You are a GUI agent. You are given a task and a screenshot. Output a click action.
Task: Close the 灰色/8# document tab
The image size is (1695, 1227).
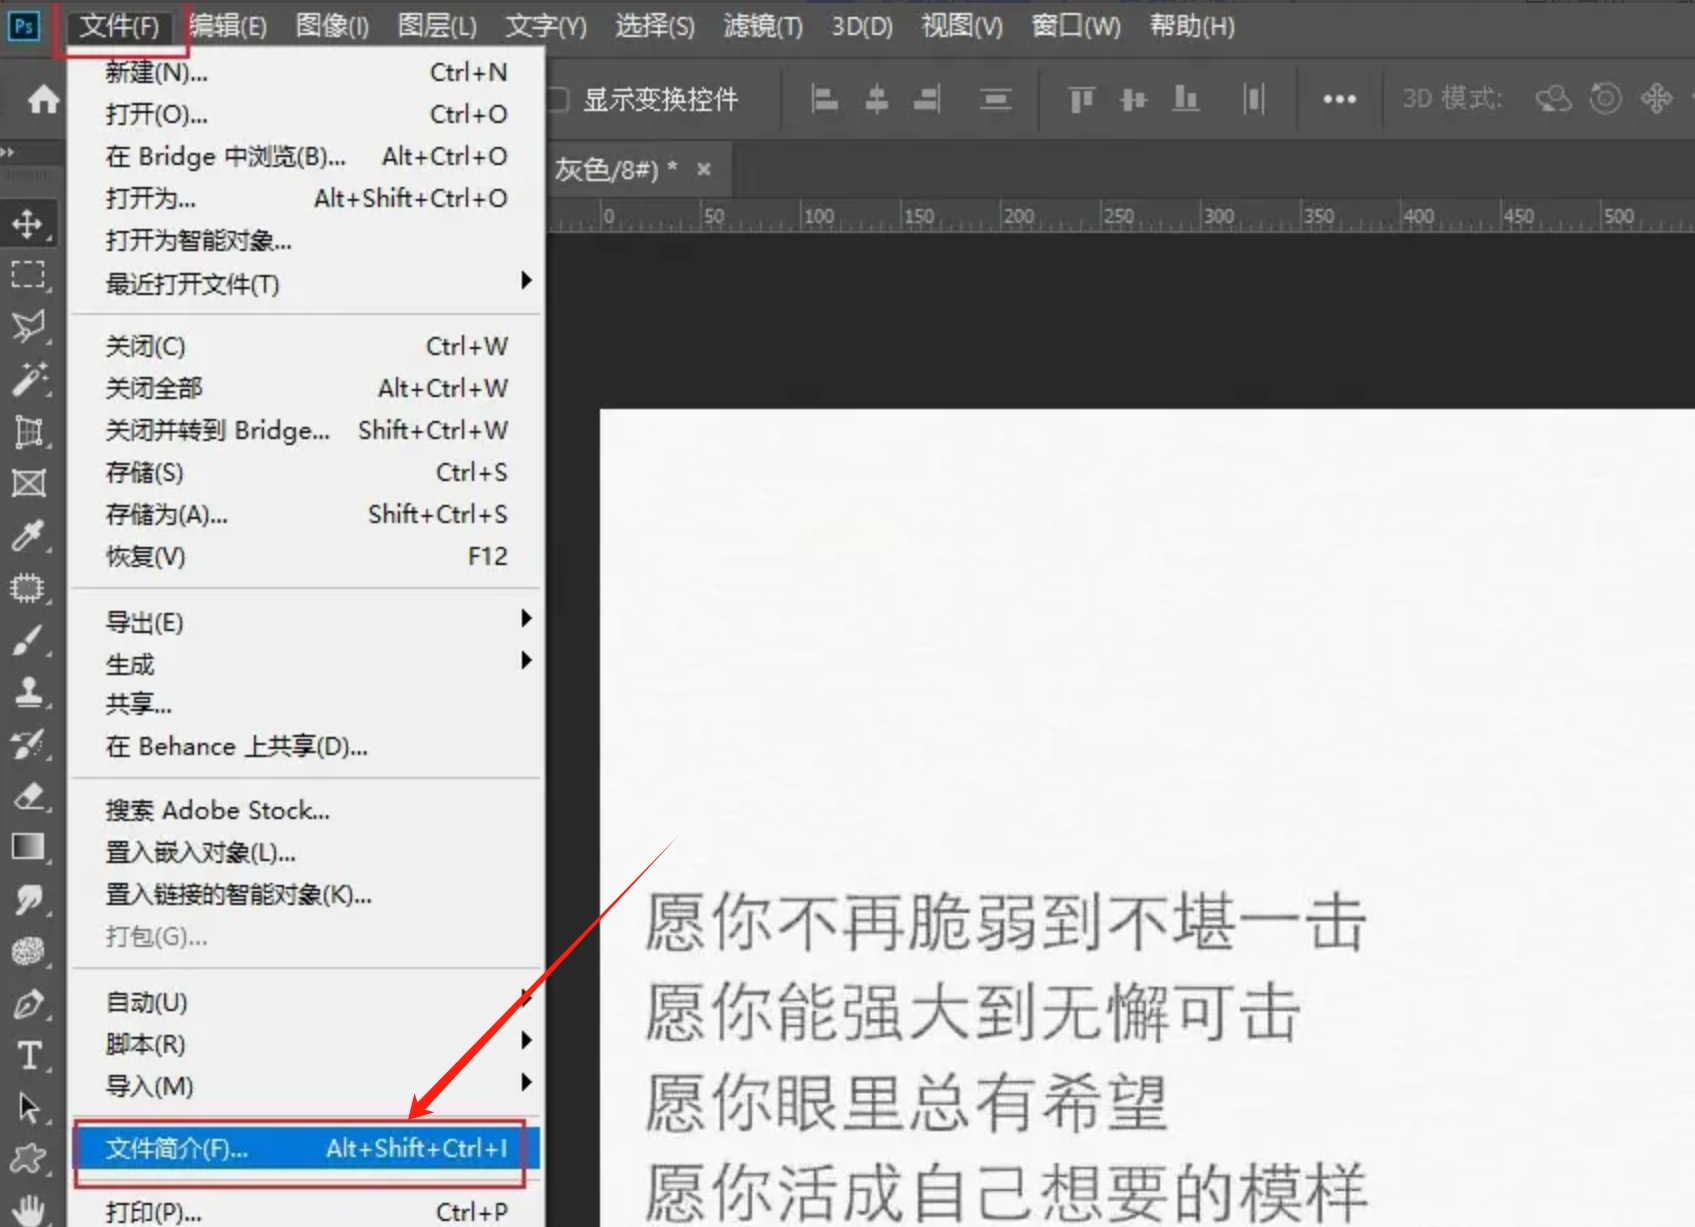pyautogui.click(x=704, y=169)
